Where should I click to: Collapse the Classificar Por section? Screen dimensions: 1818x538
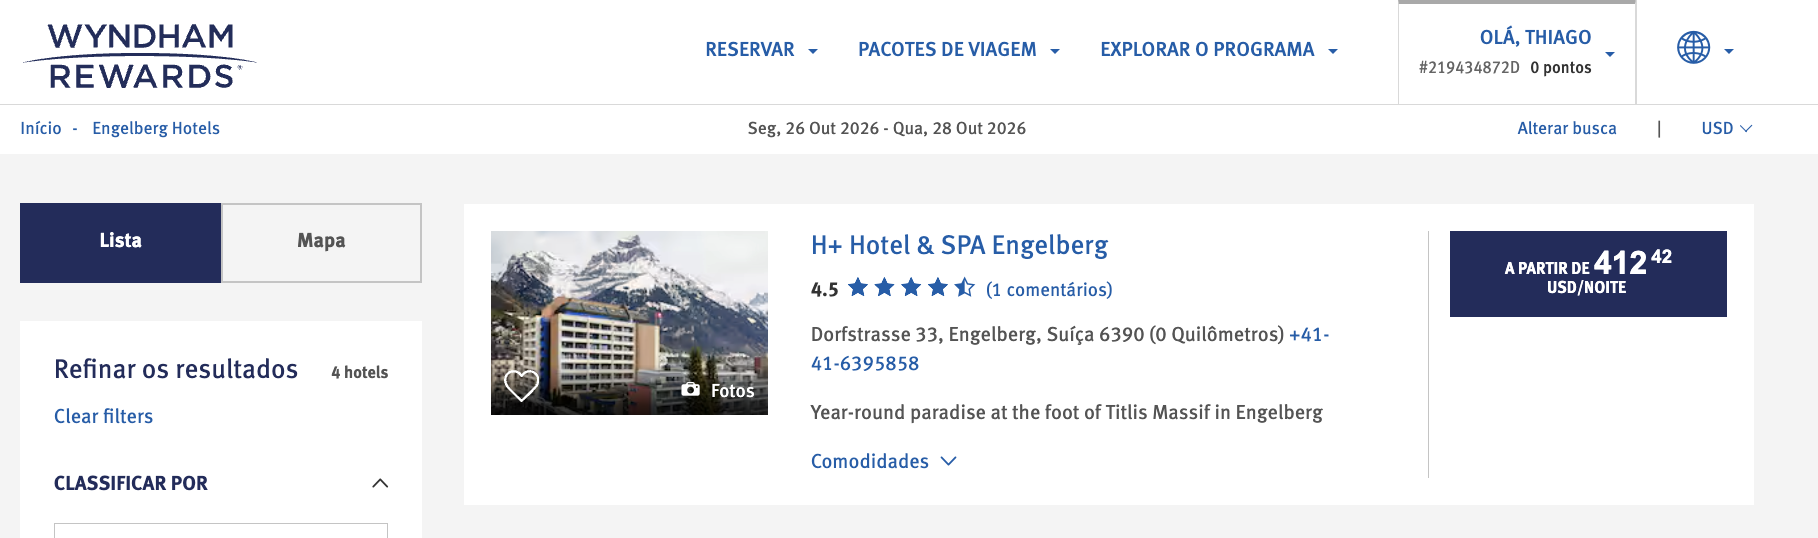click(380, 483)
